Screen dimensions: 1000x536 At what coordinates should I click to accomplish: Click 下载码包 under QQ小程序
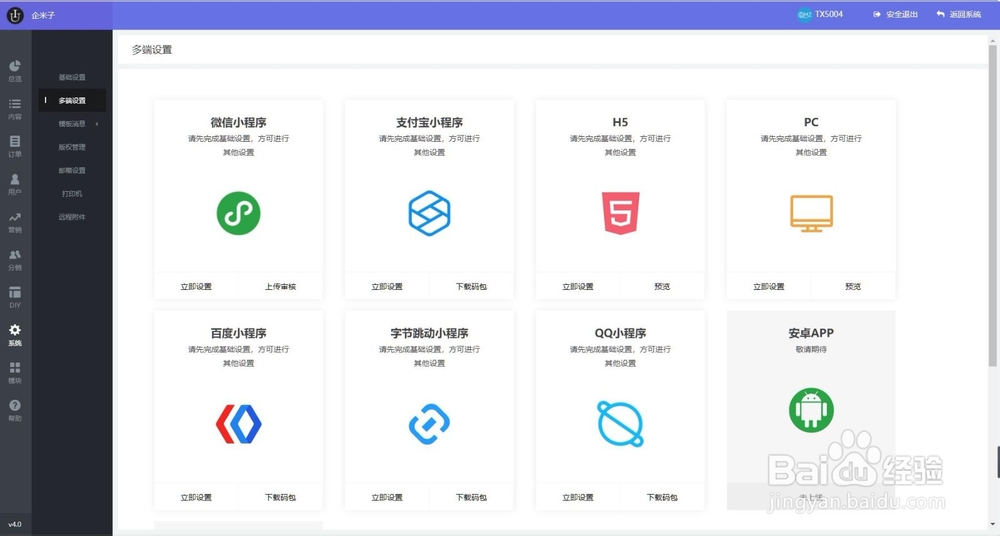[x=662, y=497]
